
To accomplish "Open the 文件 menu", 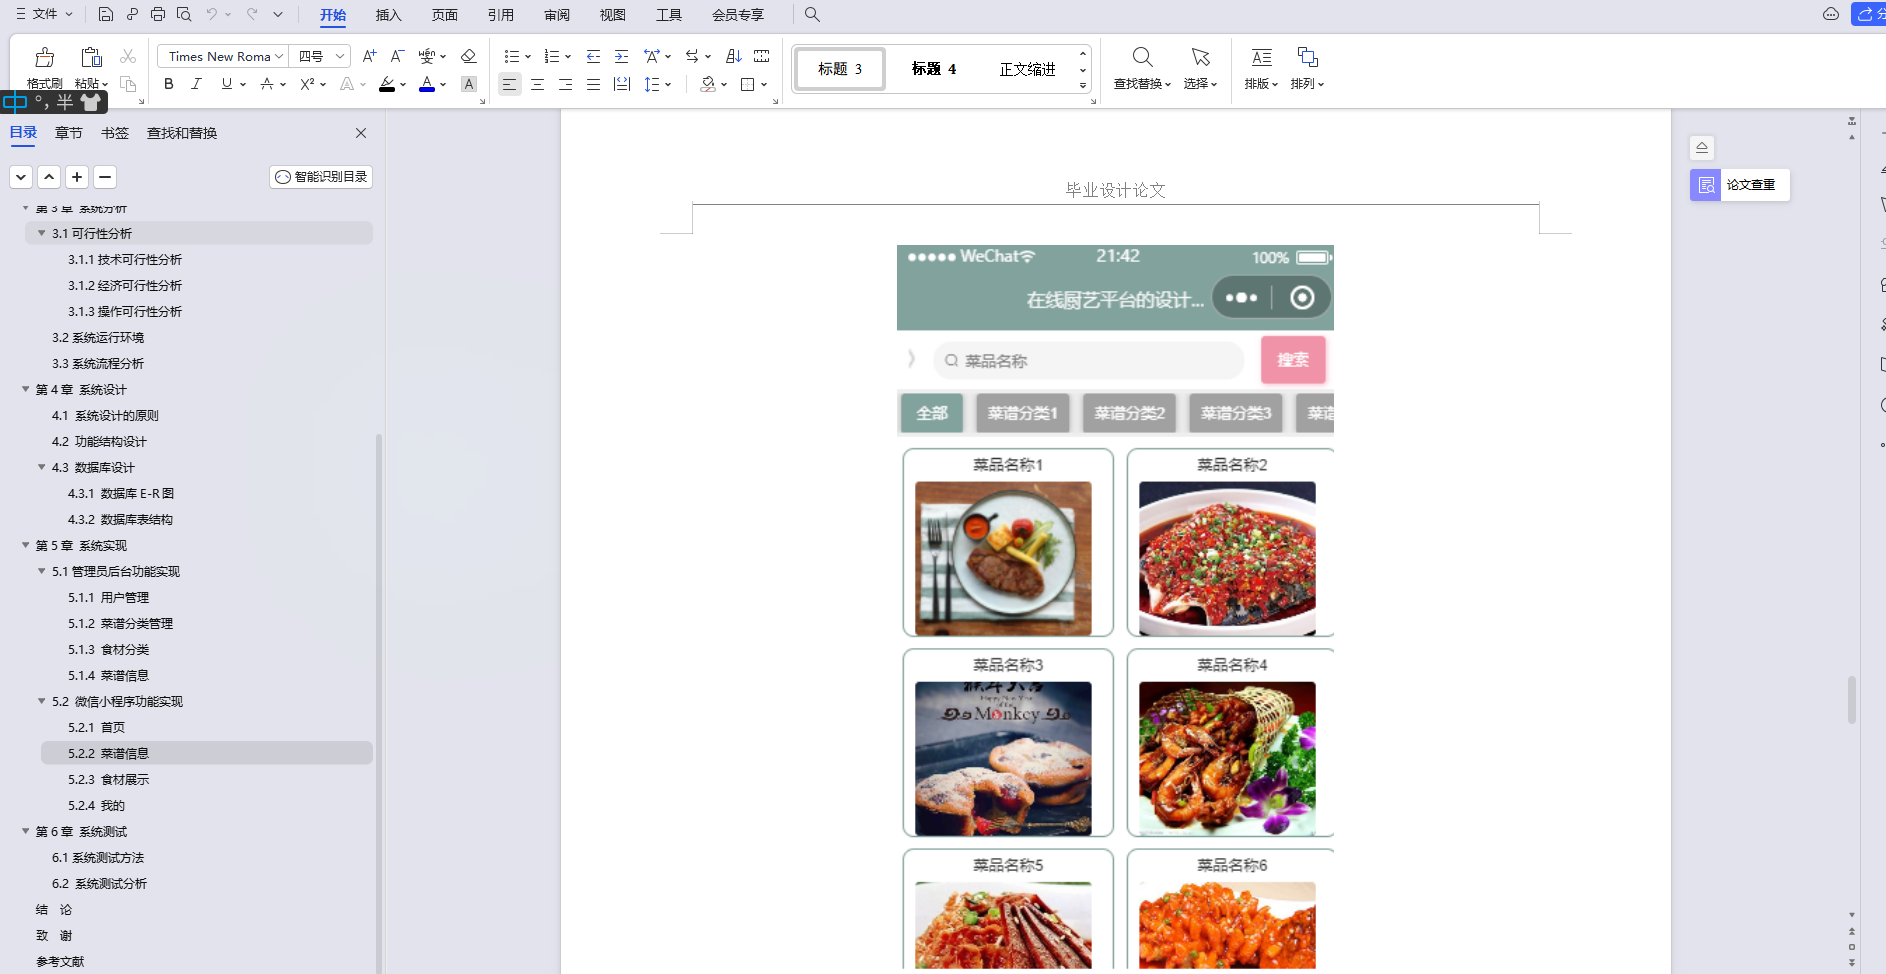I will pos(44,14).
